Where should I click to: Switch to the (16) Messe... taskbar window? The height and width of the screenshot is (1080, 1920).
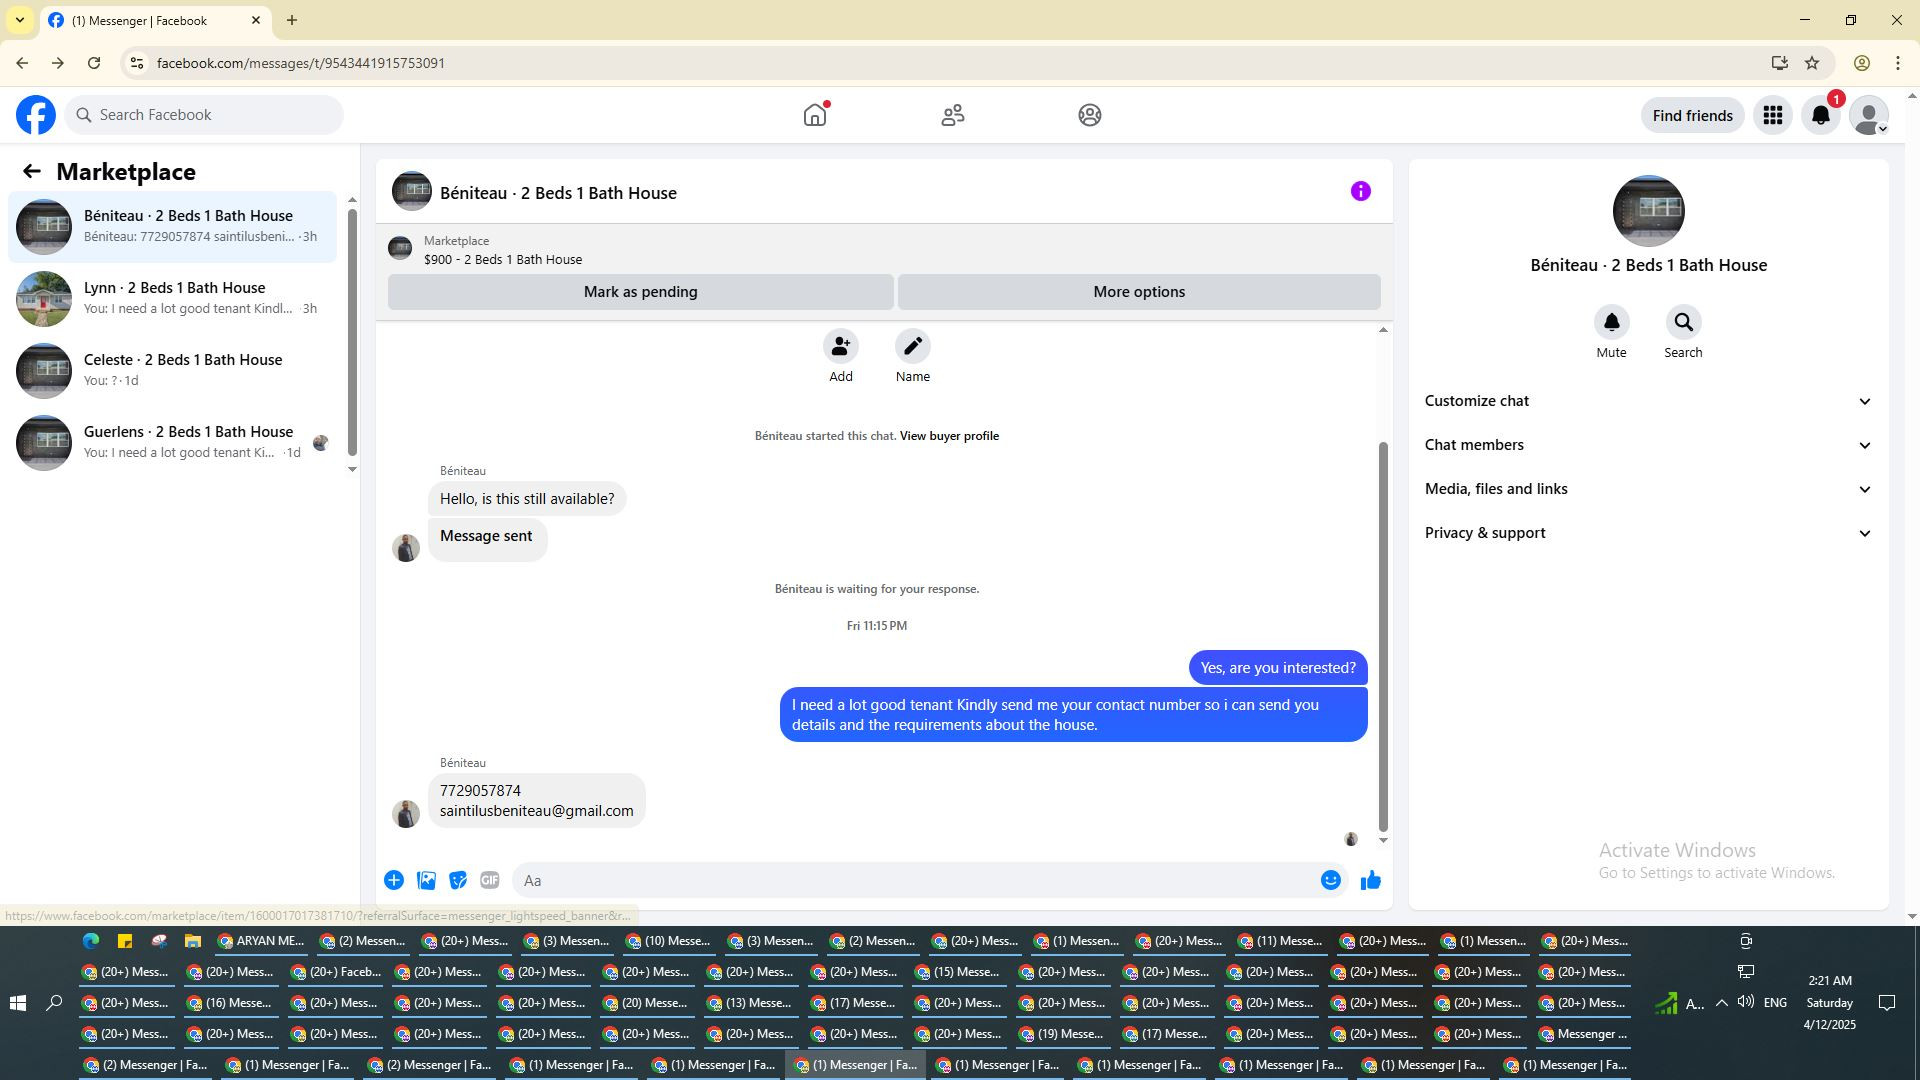229,1003
